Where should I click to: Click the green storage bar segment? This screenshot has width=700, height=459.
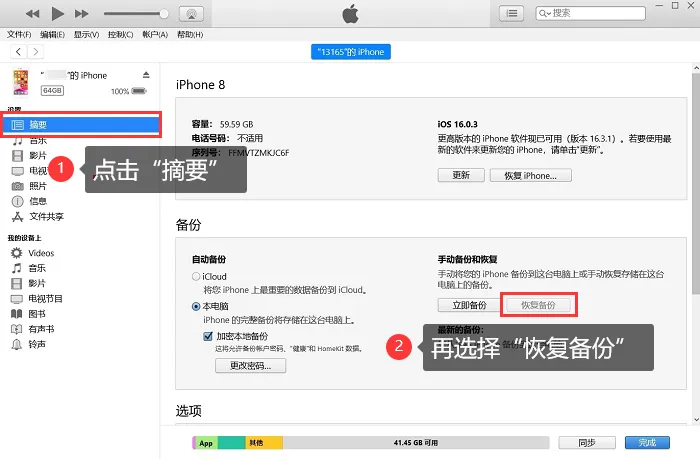[232, 443]
